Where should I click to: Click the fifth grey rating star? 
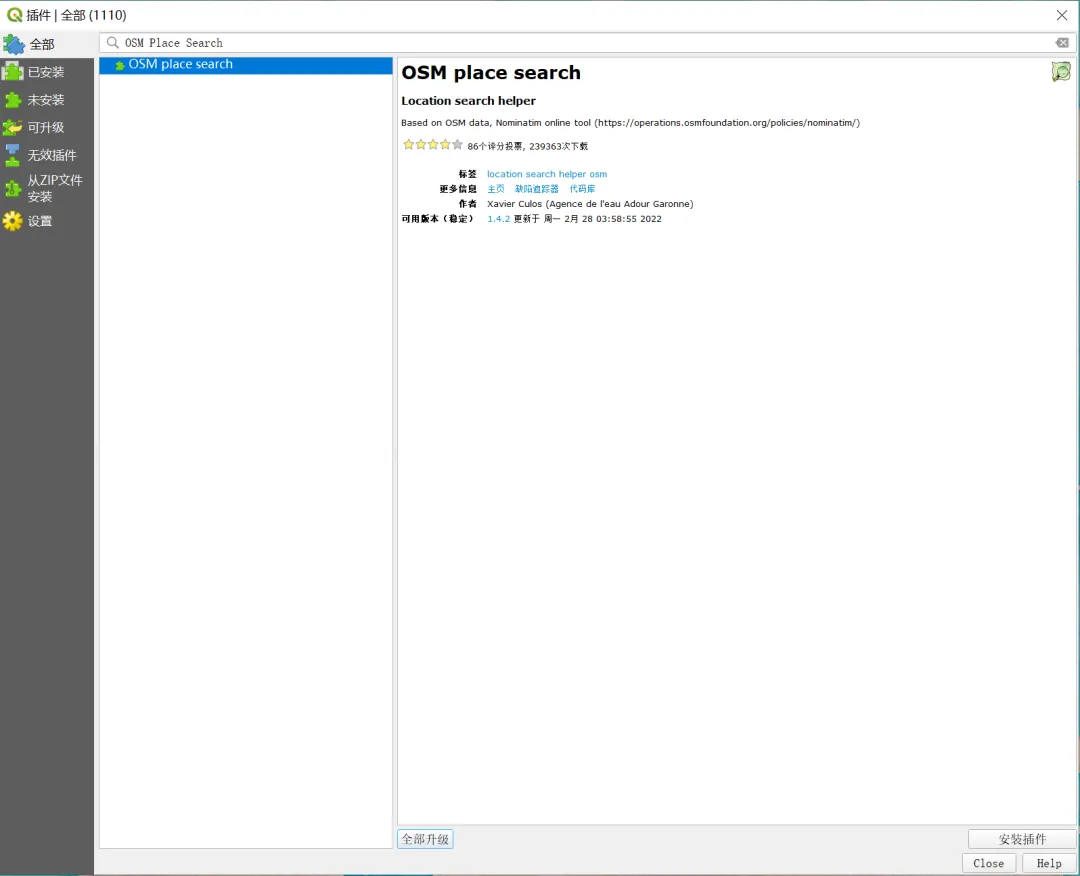(x=457, y=145)
